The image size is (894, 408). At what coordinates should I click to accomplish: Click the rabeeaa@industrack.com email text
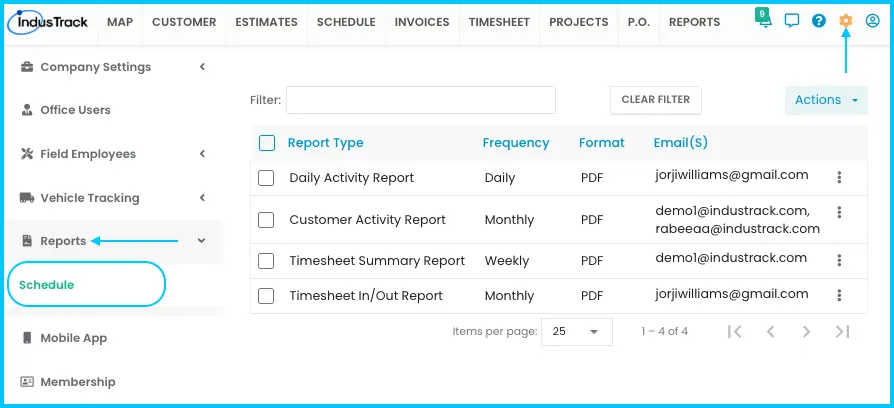click(x=738, y=229)
